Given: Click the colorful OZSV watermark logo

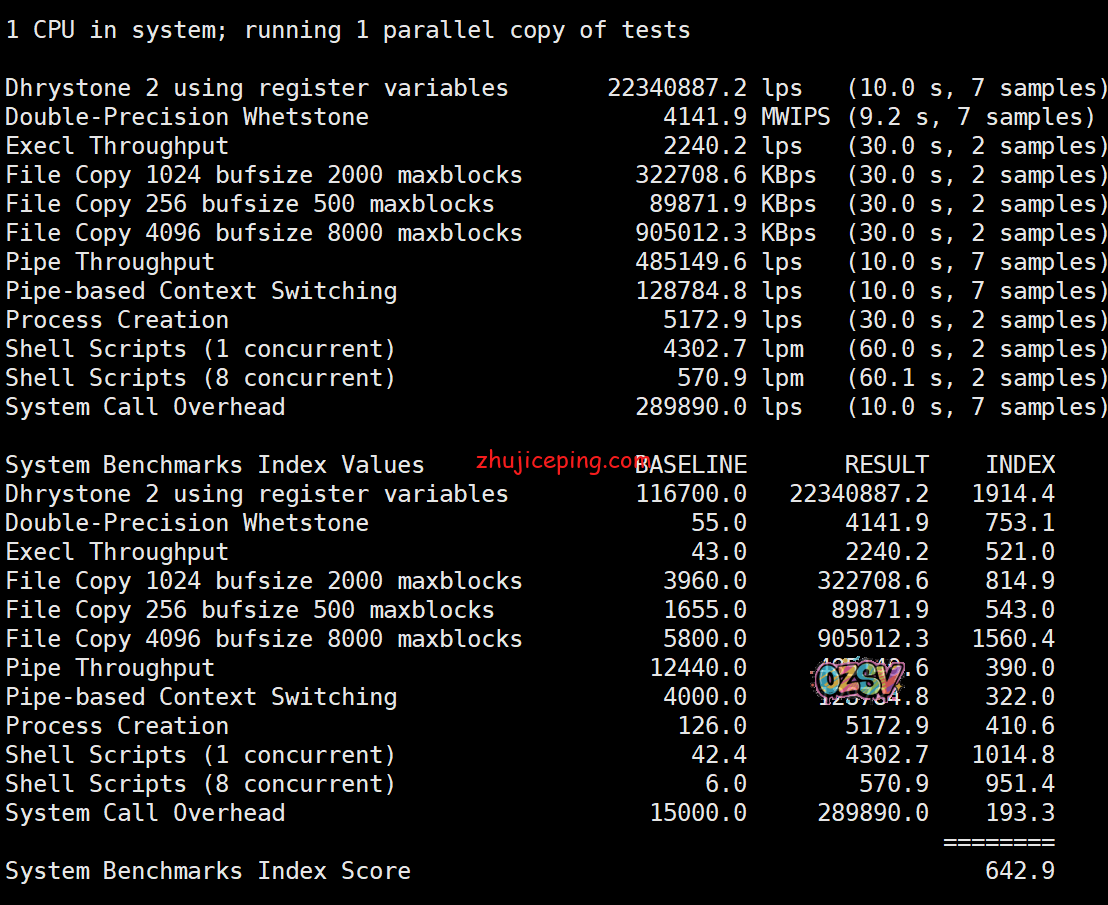Looking at the screenshot, I should click(856, 680).
